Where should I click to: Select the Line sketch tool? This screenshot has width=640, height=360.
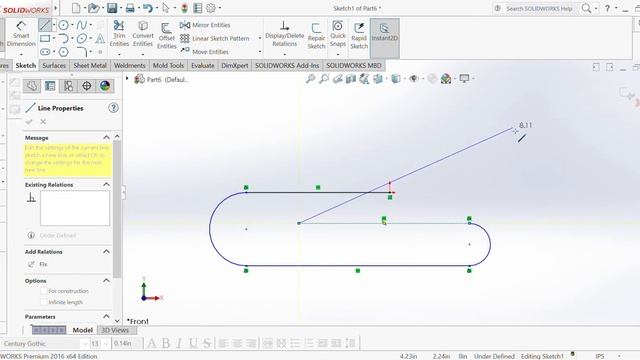45,25
